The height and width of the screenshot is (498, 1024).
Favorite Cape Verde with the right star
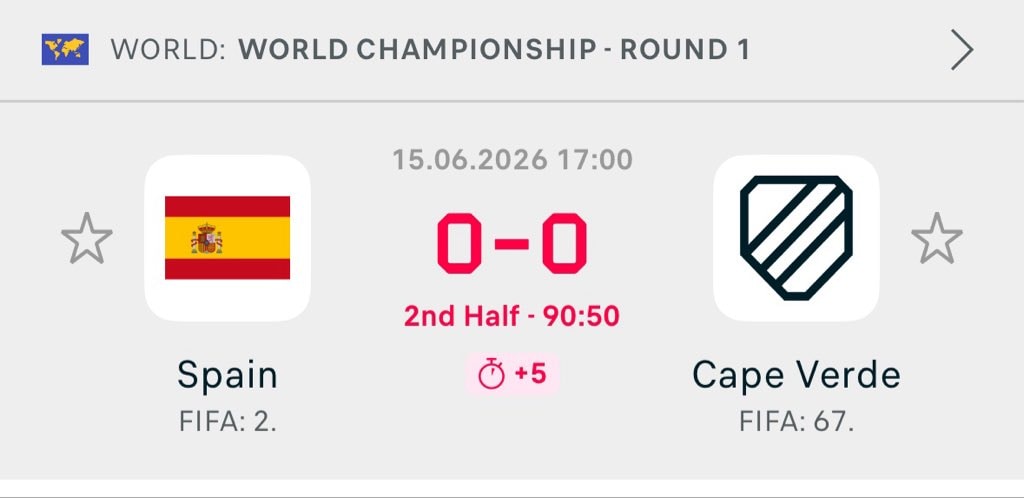tap(937, 238)
